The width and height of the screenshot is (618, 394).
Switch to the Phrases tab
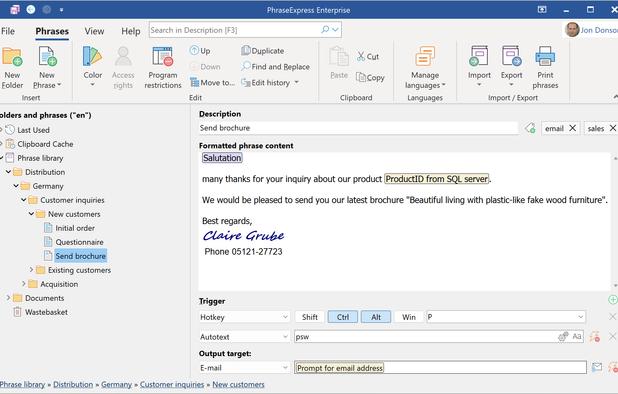pyautogui.click(x=52, y=31)
